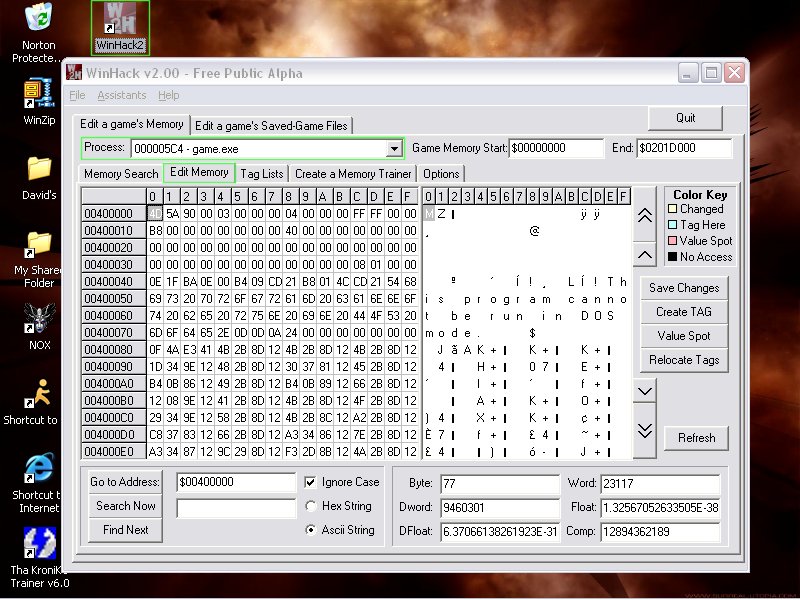
Task: Focus the Float value field
Action: (x=660, y=508)
